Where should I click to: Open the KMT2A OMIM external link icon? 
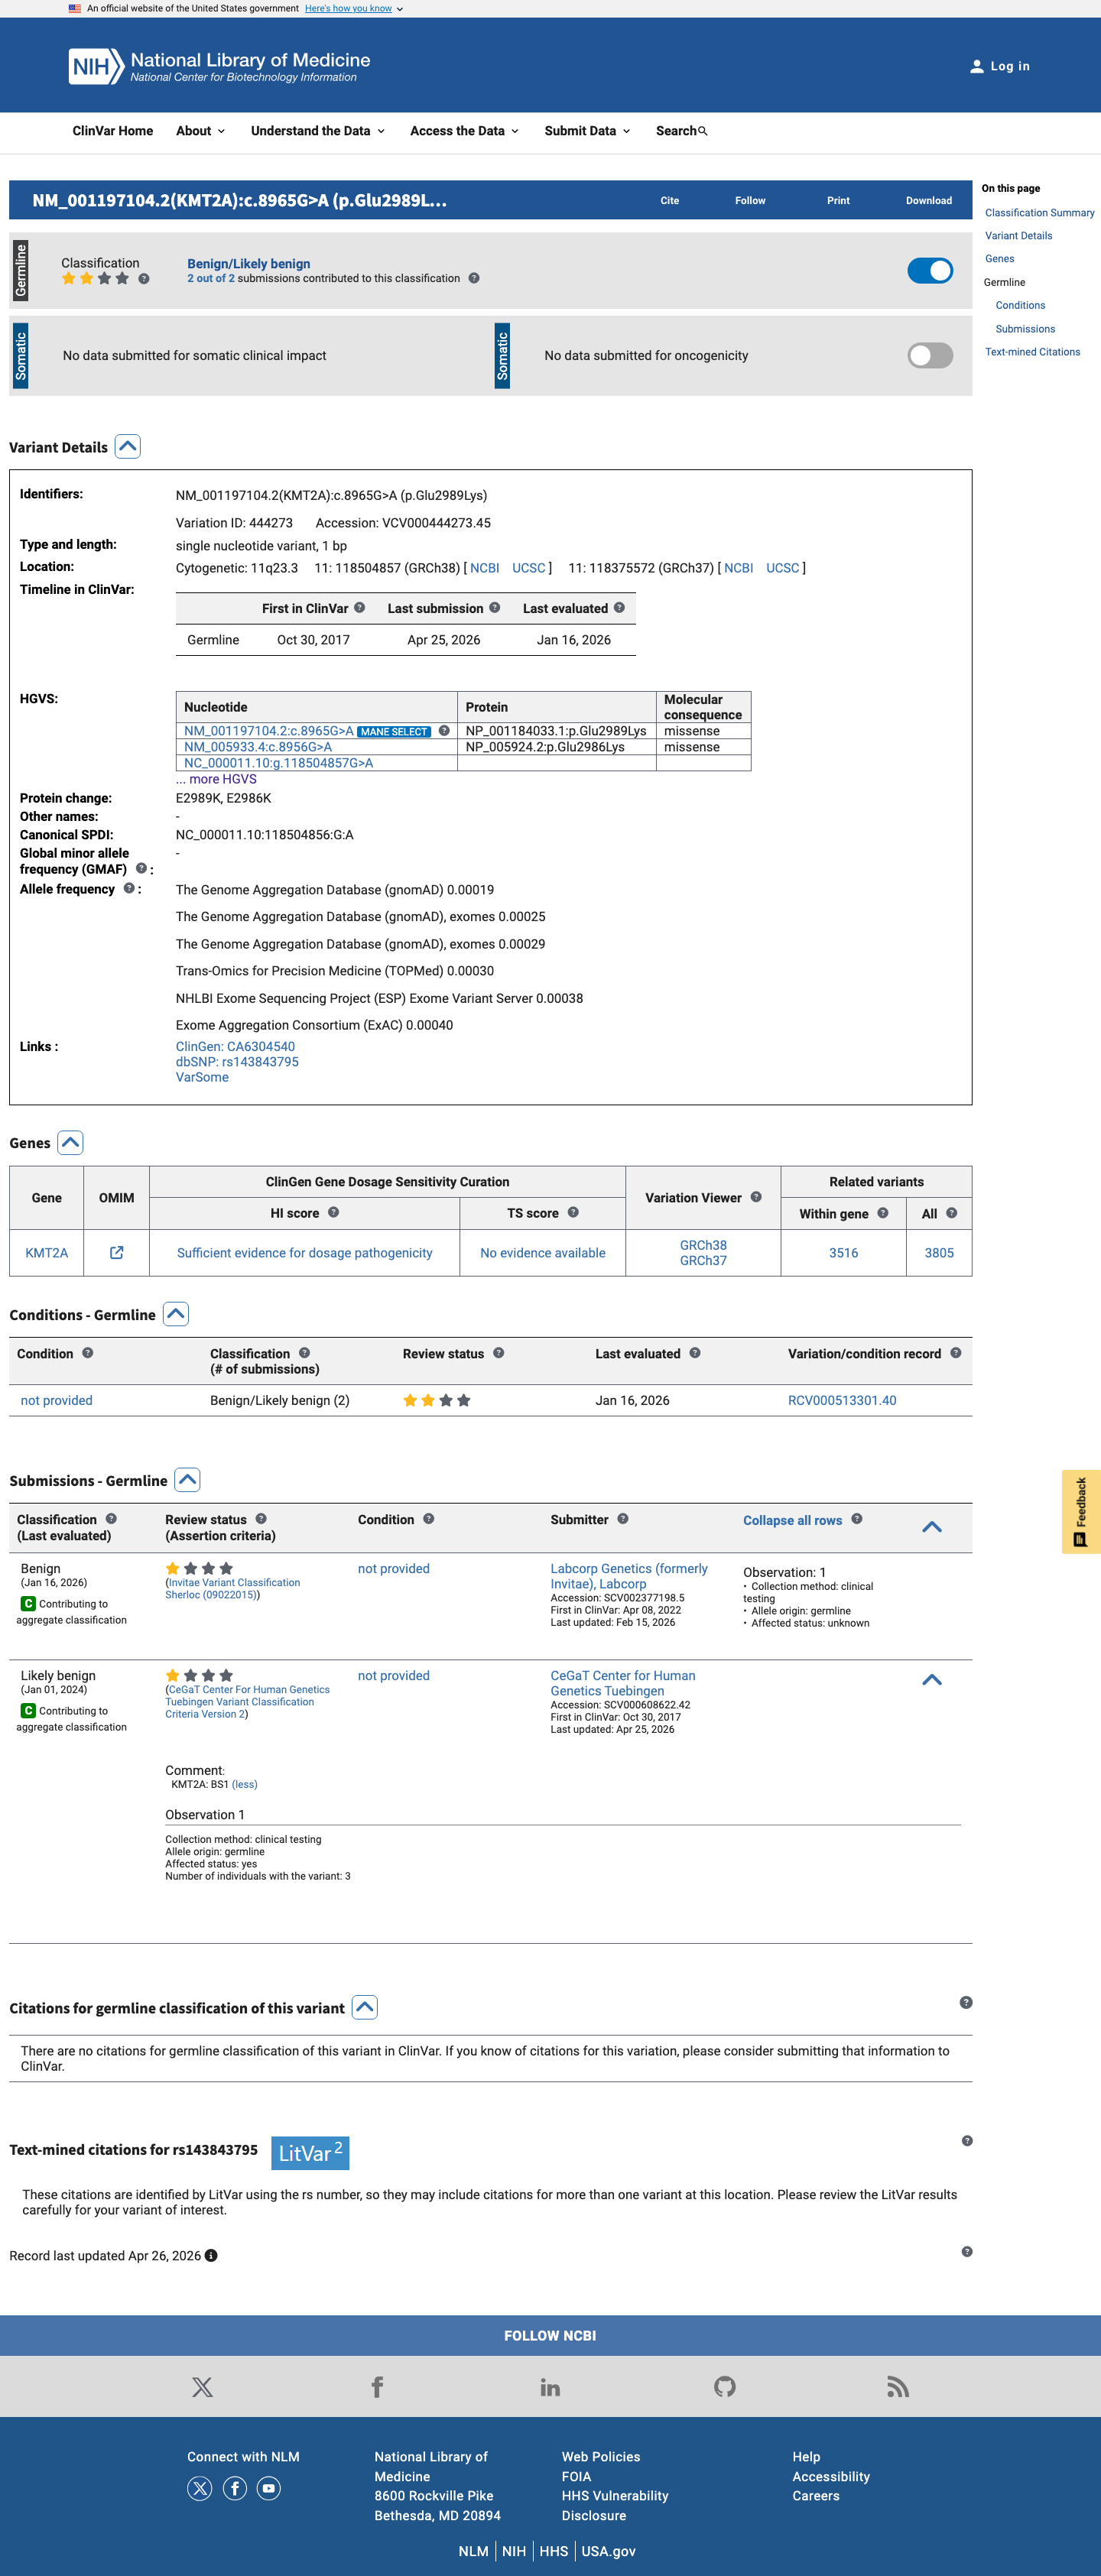coord(116,1252)
